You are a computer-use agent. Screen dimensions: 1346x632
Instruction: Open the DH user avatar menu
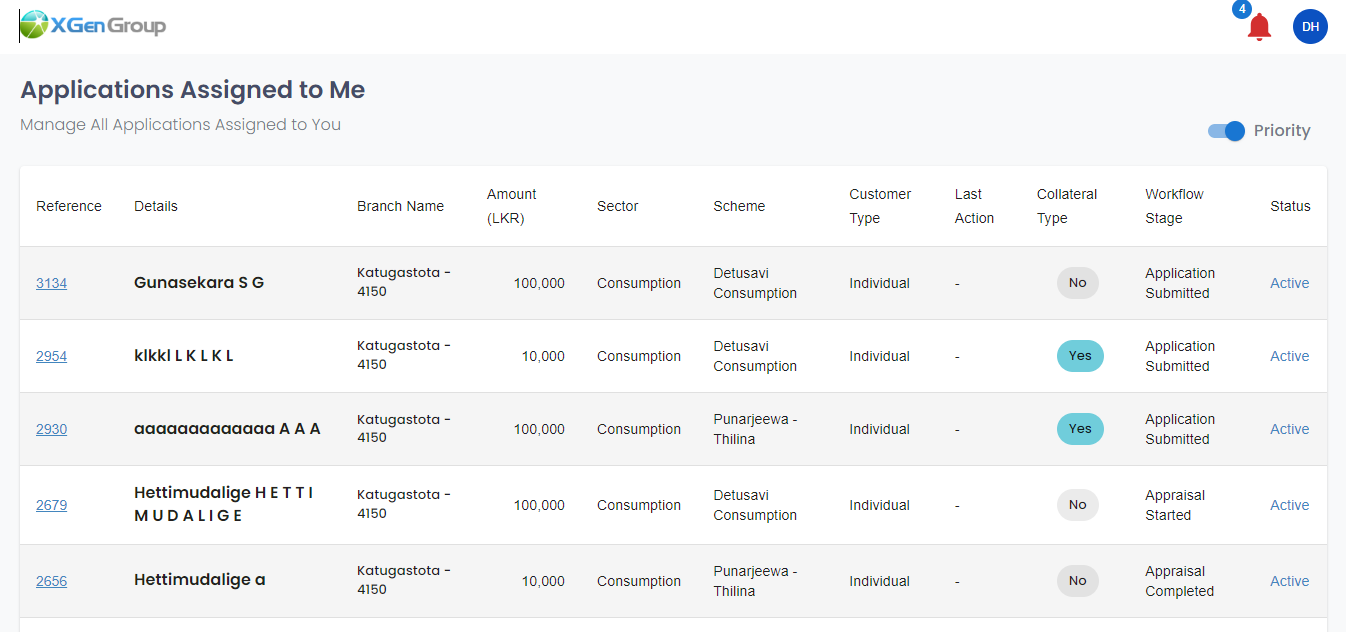point(1310,27)
